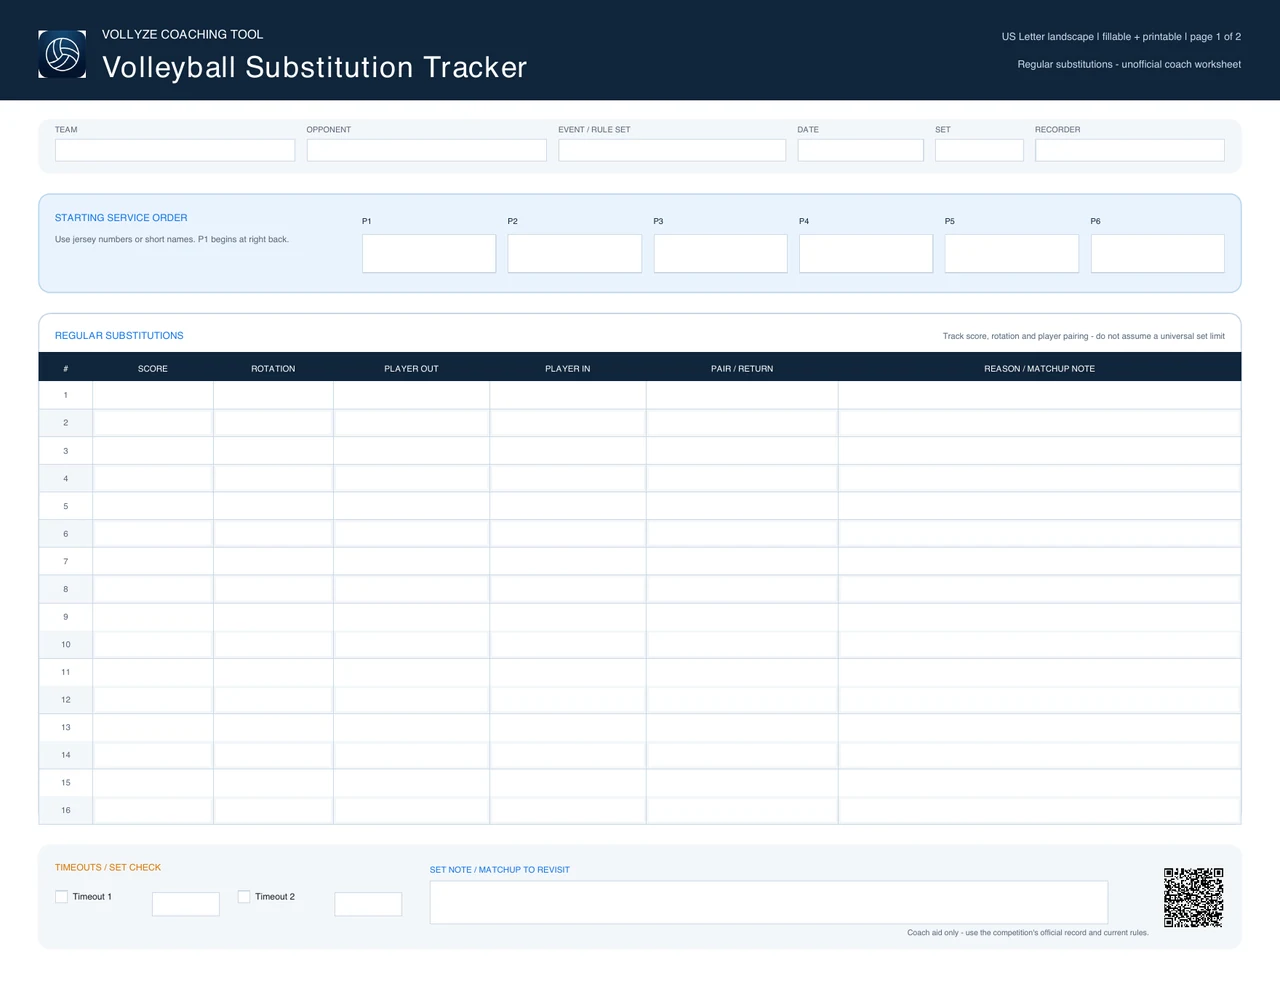Click the Team input field
The height and width of the screenshot is (989, 1280).
[x=175, y=150]
